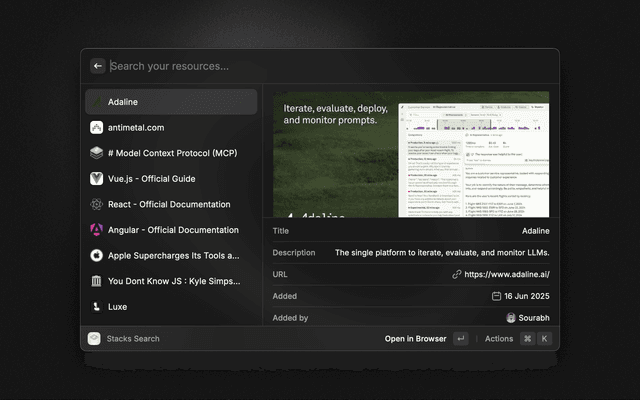Viewport: 640px width, 400px height.
Task: Click the Apple logo icon in list
Action: [x=97, y=255]
